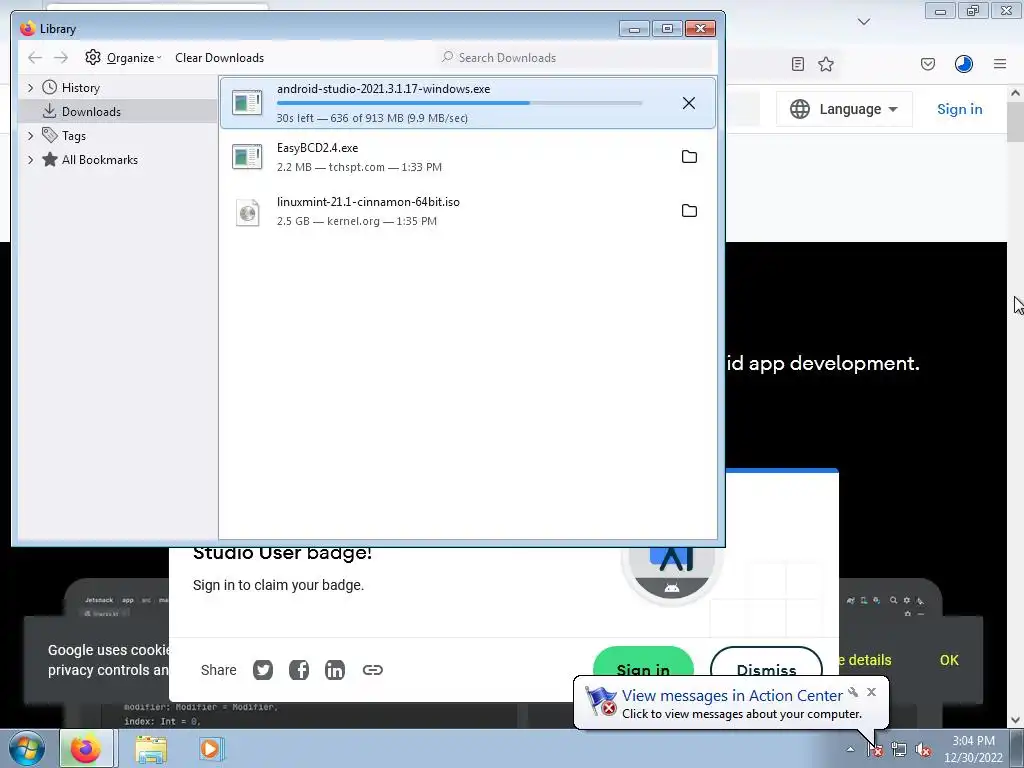Viewport: 1024px width, 768px height.
Task: Focus the Search Downloads field
Action: point(575,57)
